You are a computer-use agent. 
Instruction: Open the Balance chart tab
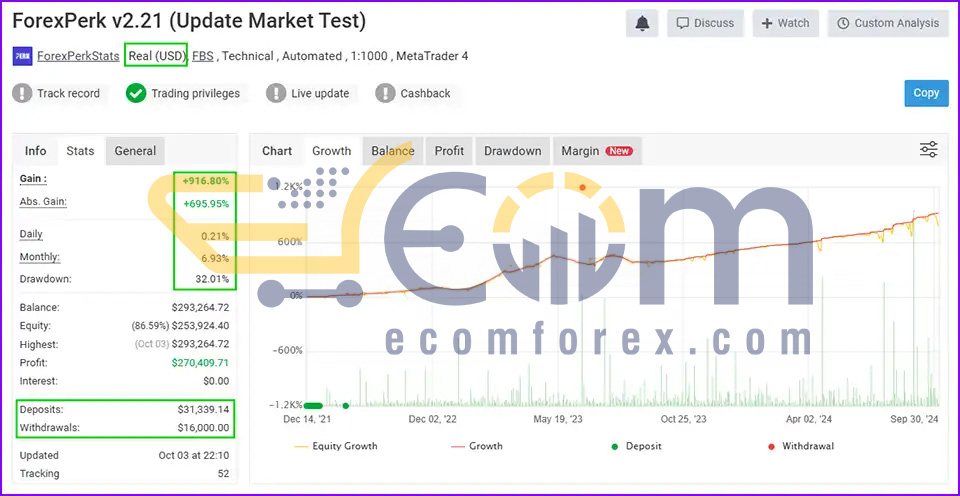[392, 151]
